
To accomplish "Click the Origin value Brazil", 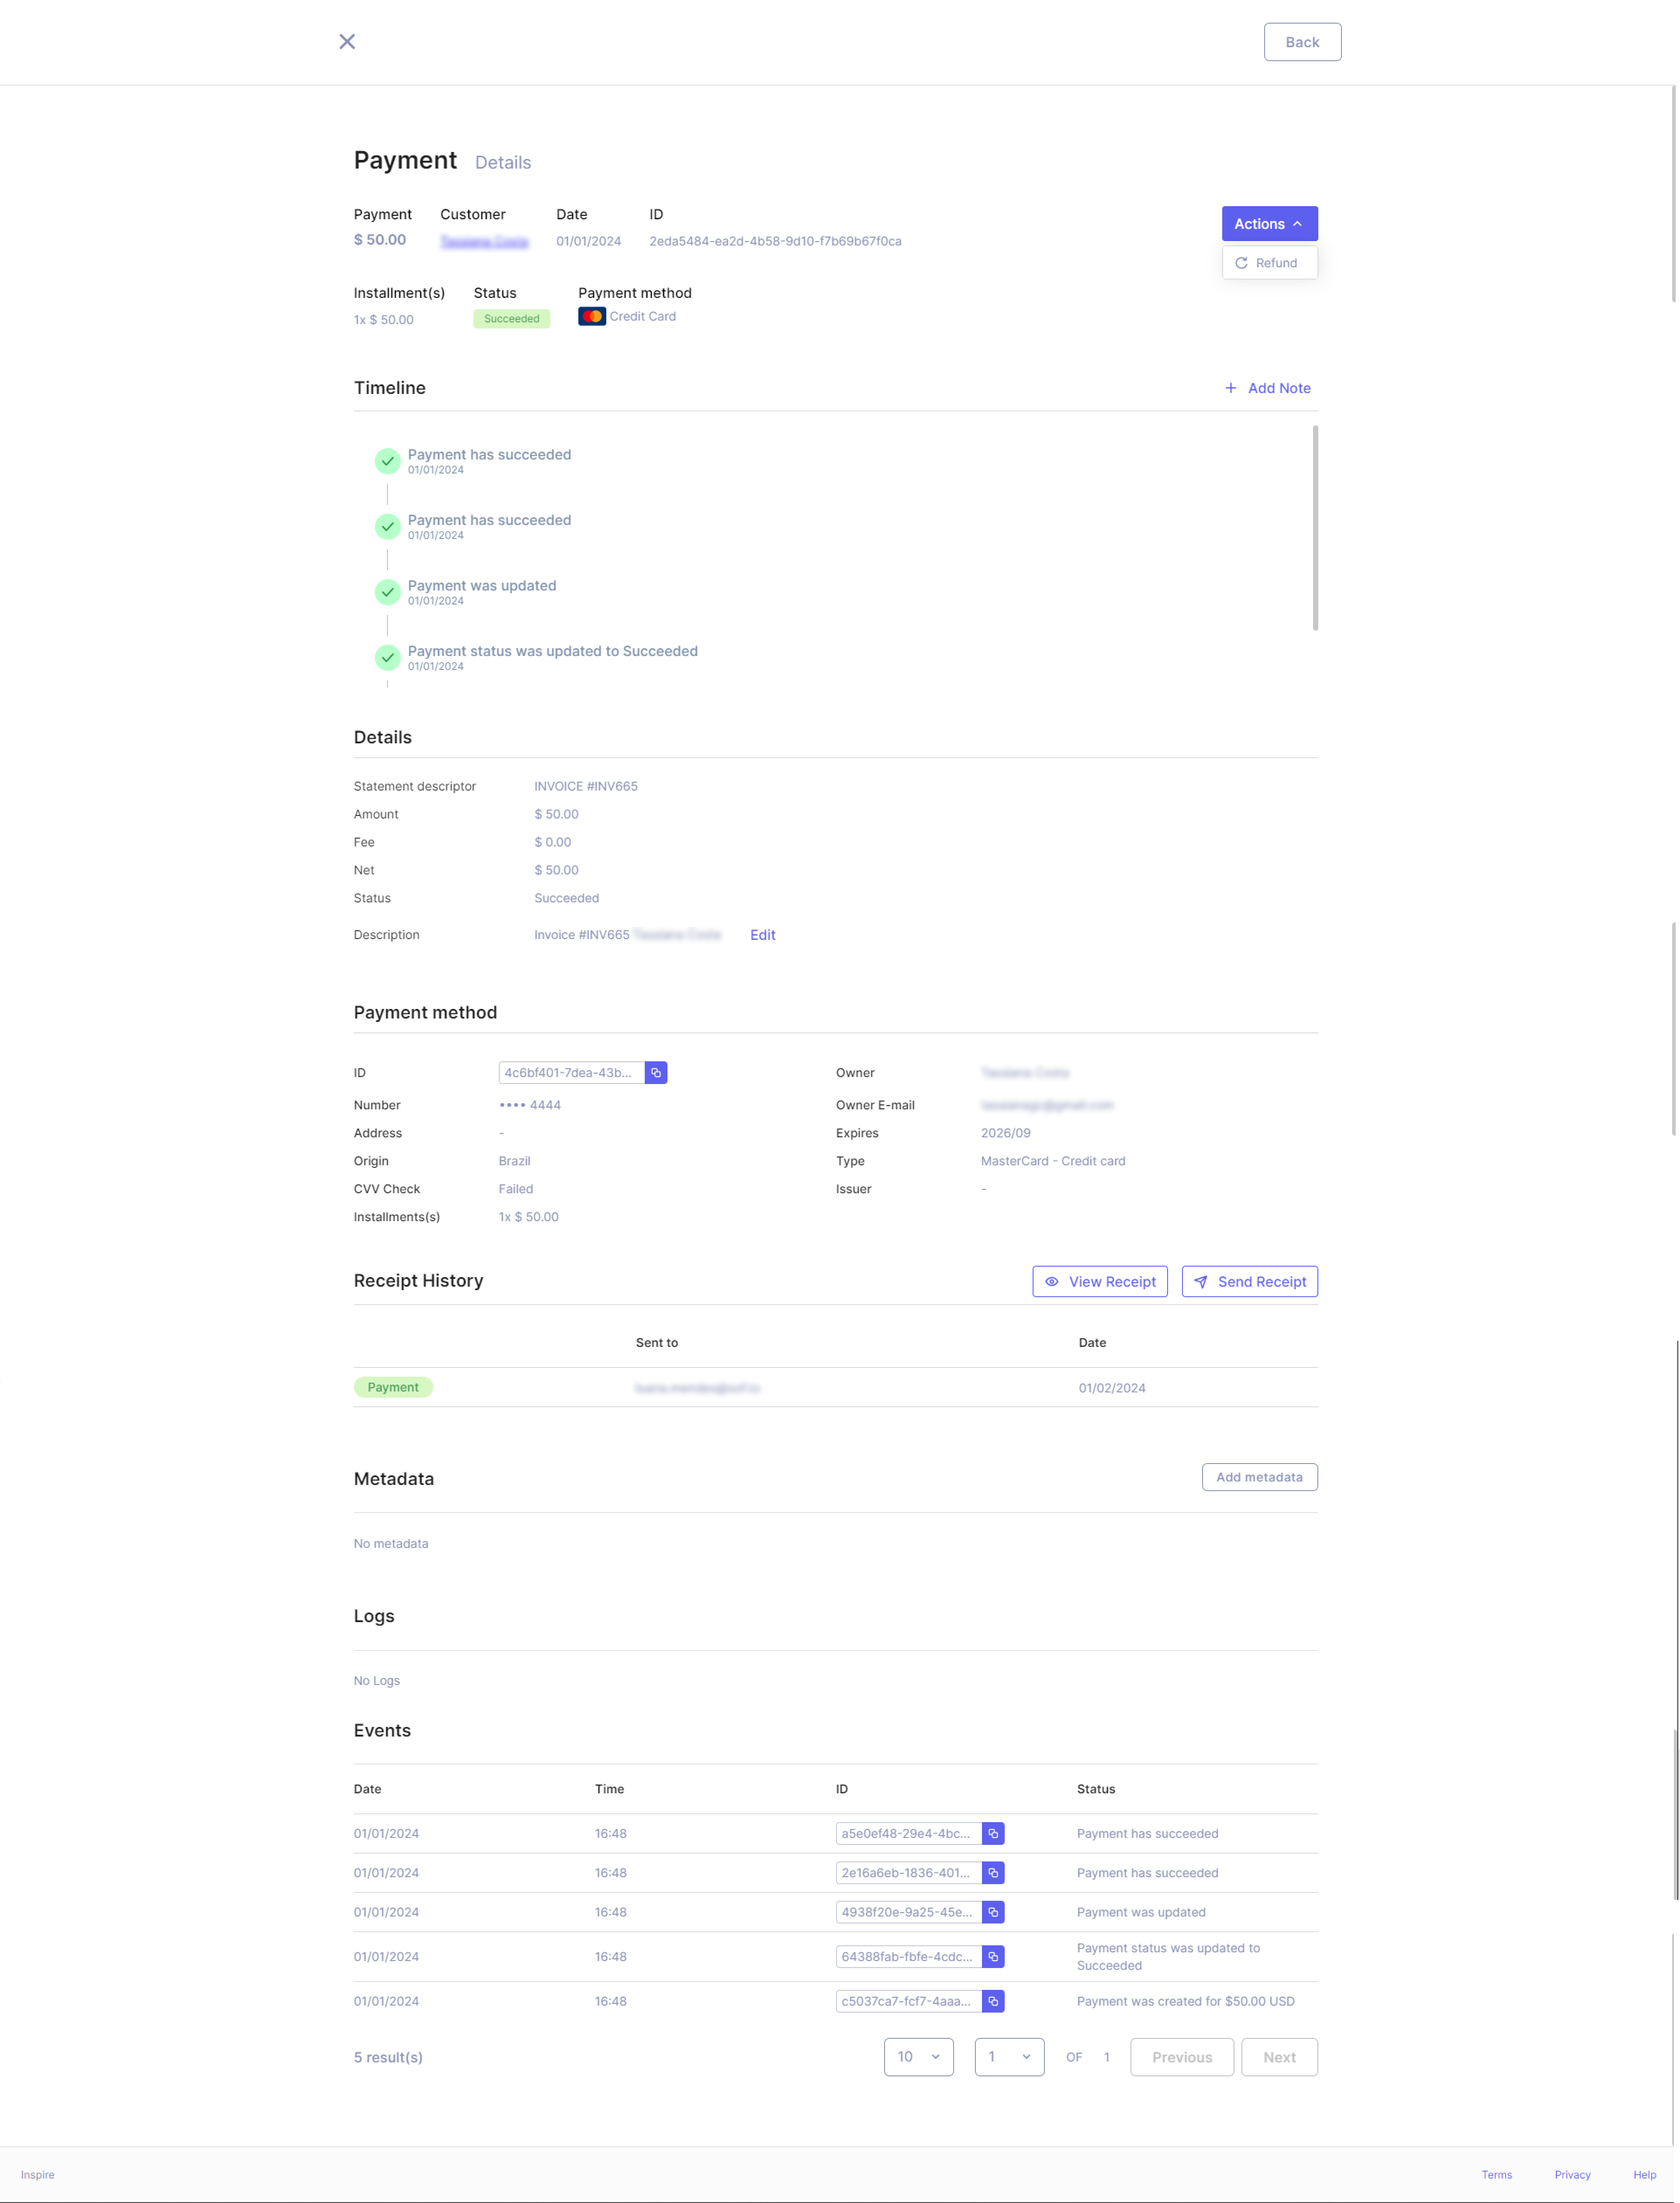I will pyautogui.click(x=514, y=1161).
